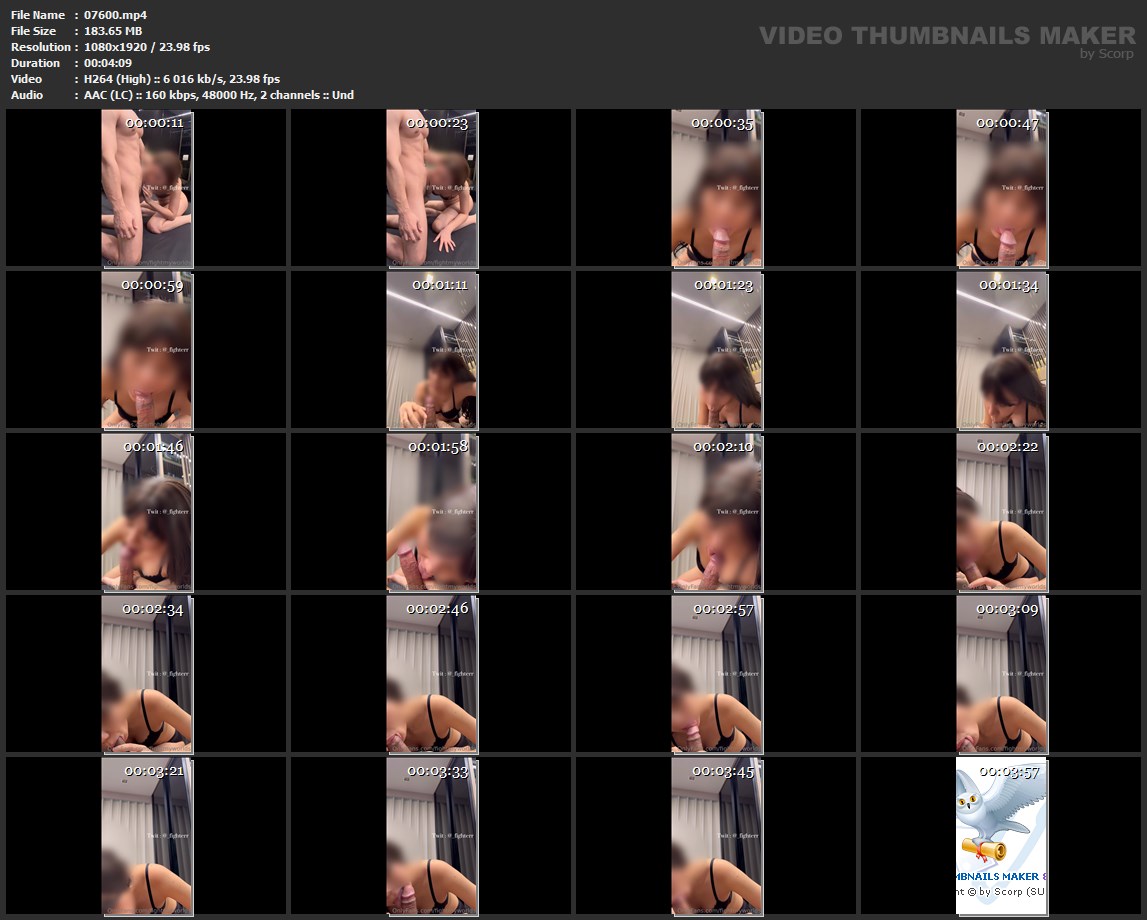1147x920 pixels.
Task: Open the thumbnail stamped 00:00:47
Action: 1001,189
